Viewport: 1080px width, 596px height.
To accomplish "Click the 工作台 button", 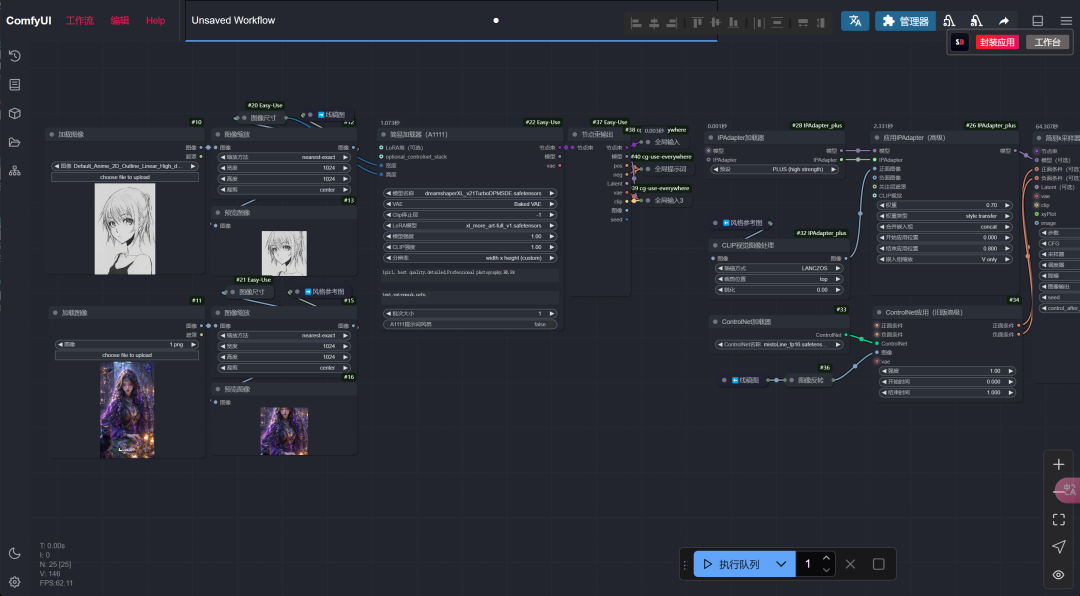I will click(1047, 43).
